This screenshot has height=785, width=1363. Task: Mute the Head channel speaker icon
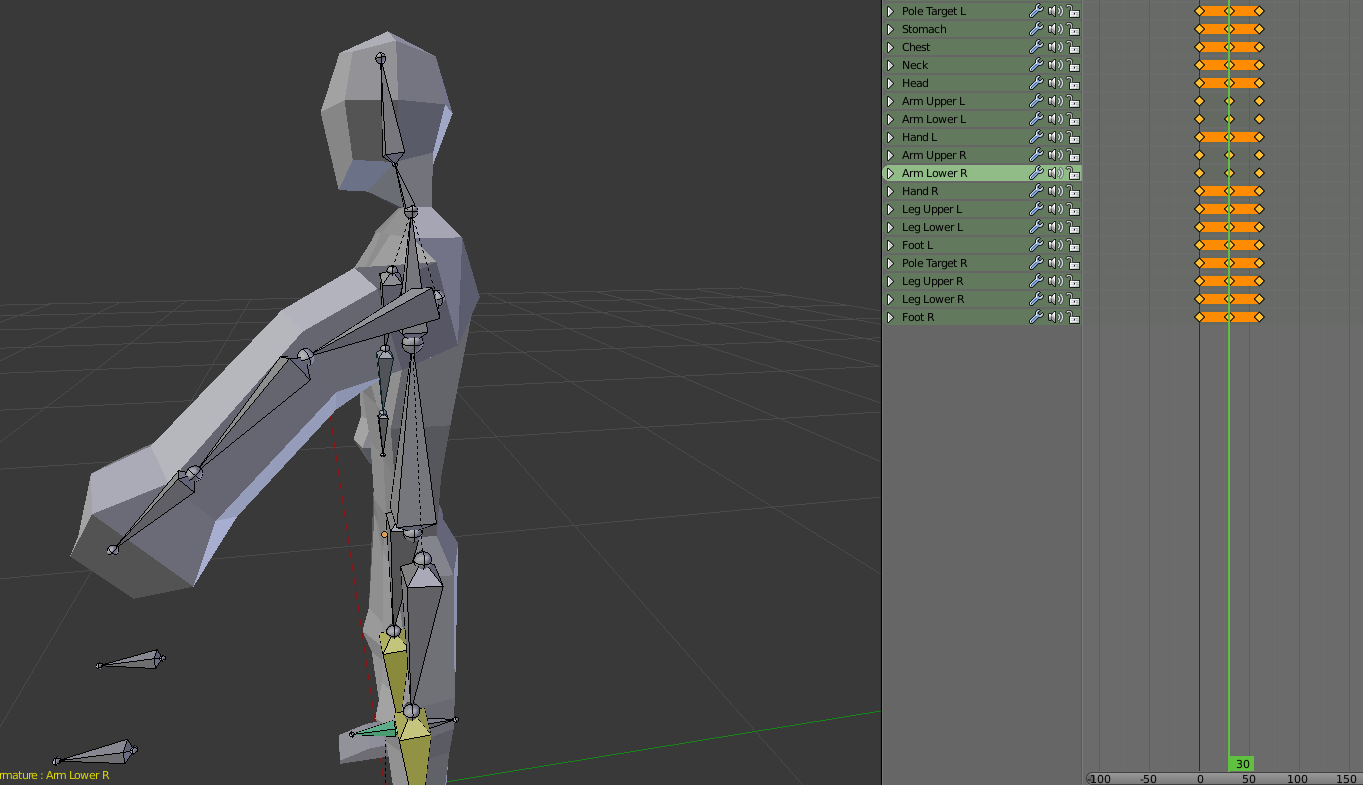point(1055,83)
